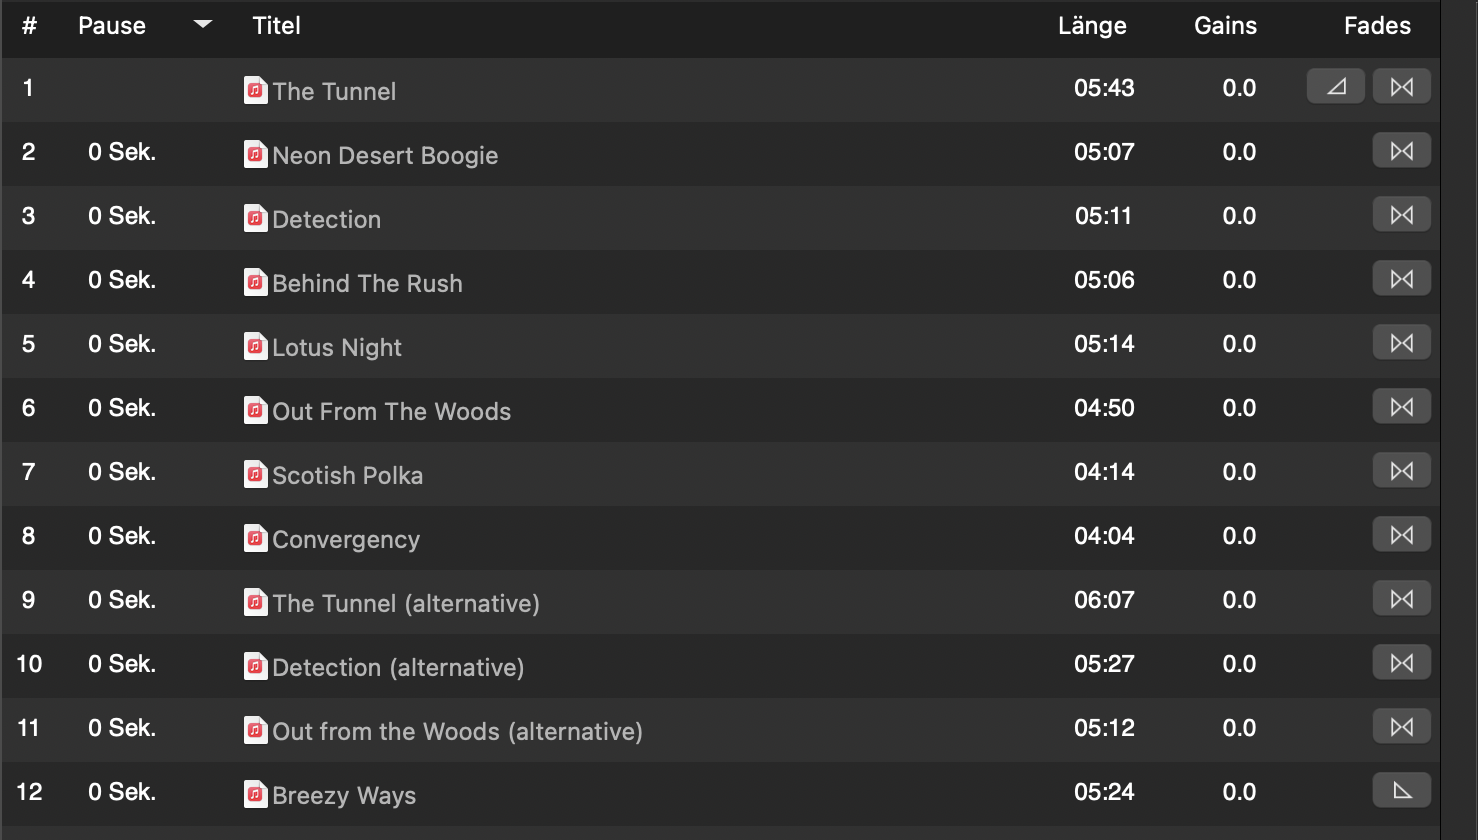Click the fade-in icon for The Tunnel

[1335, 87]
